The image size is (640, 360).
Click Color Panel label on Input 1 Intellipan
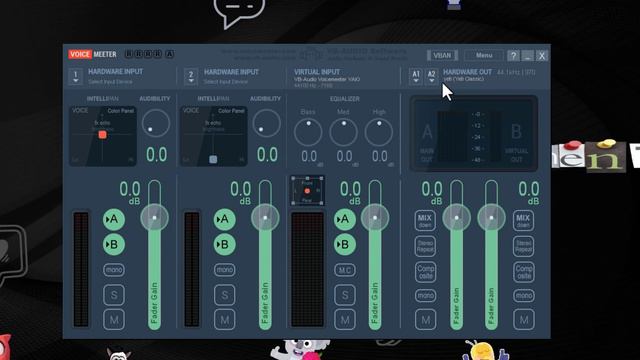[120, 111]
